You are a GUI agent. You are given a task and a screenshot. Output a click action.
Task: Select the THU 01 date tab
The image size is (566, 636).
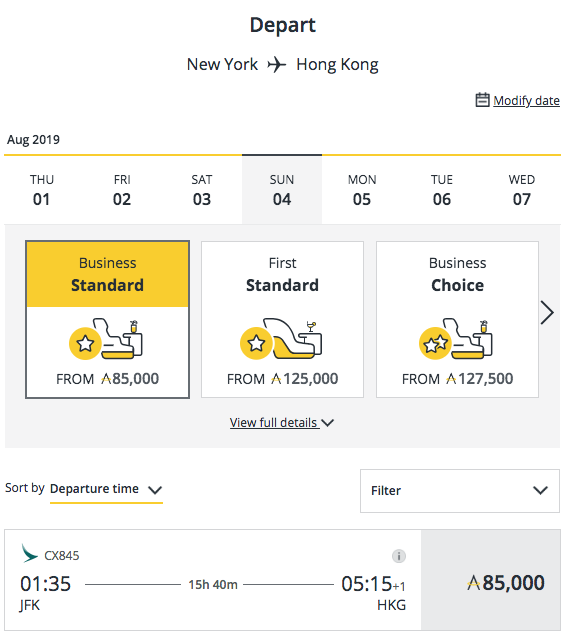pyautogui.click(x=42, y=190)
